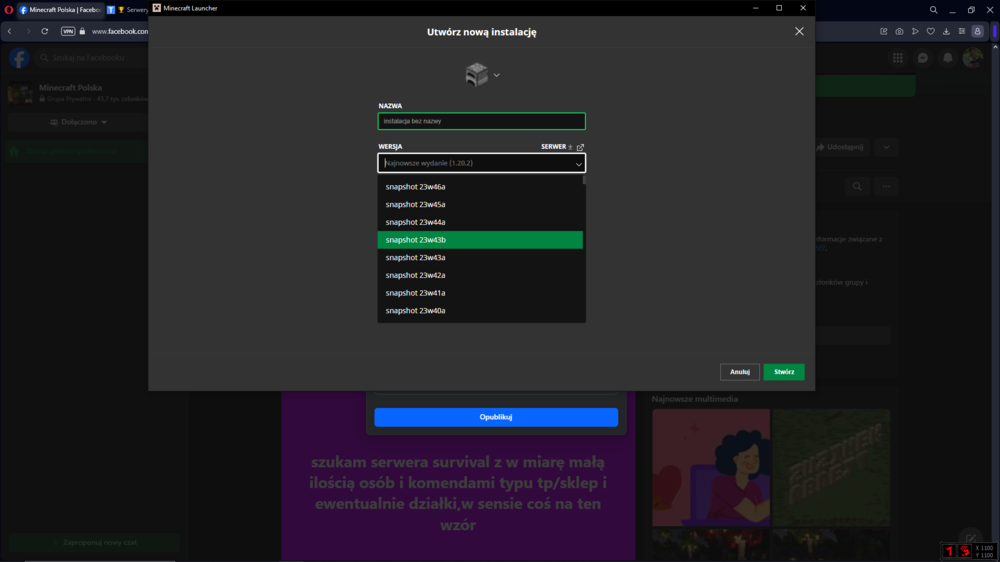Click Opublikuj button in Facebook window
This screenshot has height=562, width=1000.
496,417
